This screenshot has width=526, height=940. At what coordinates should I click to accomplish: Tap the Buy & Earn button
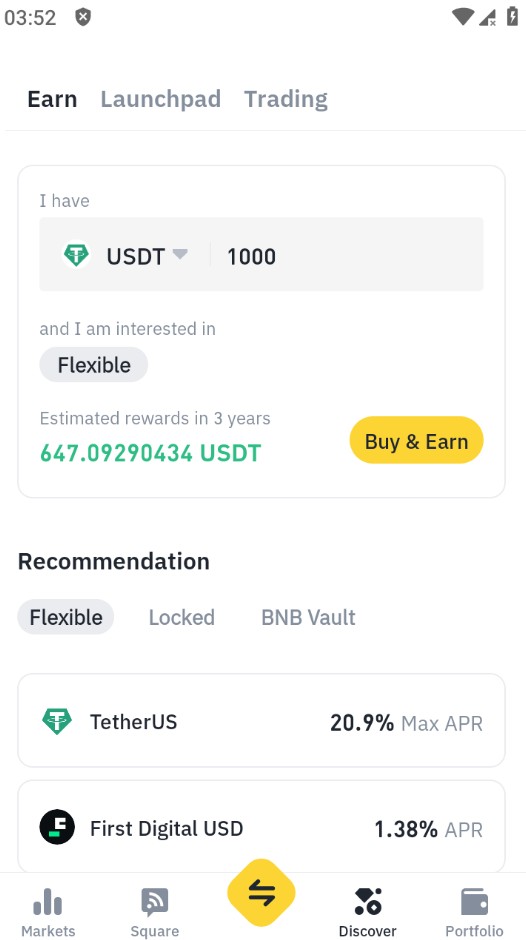coord(416,440)
